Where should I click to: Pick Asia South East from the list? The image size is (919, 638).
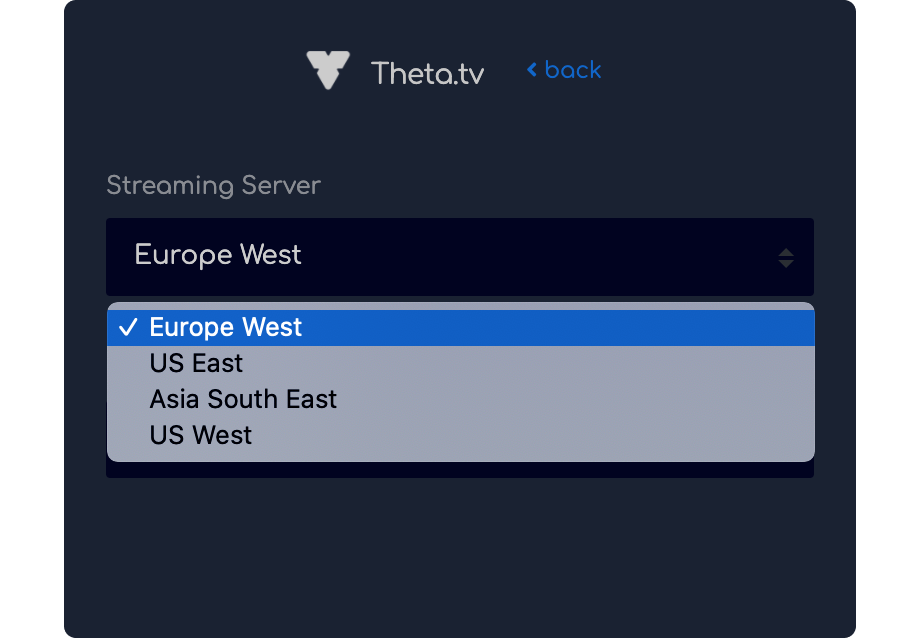(461, 399)
